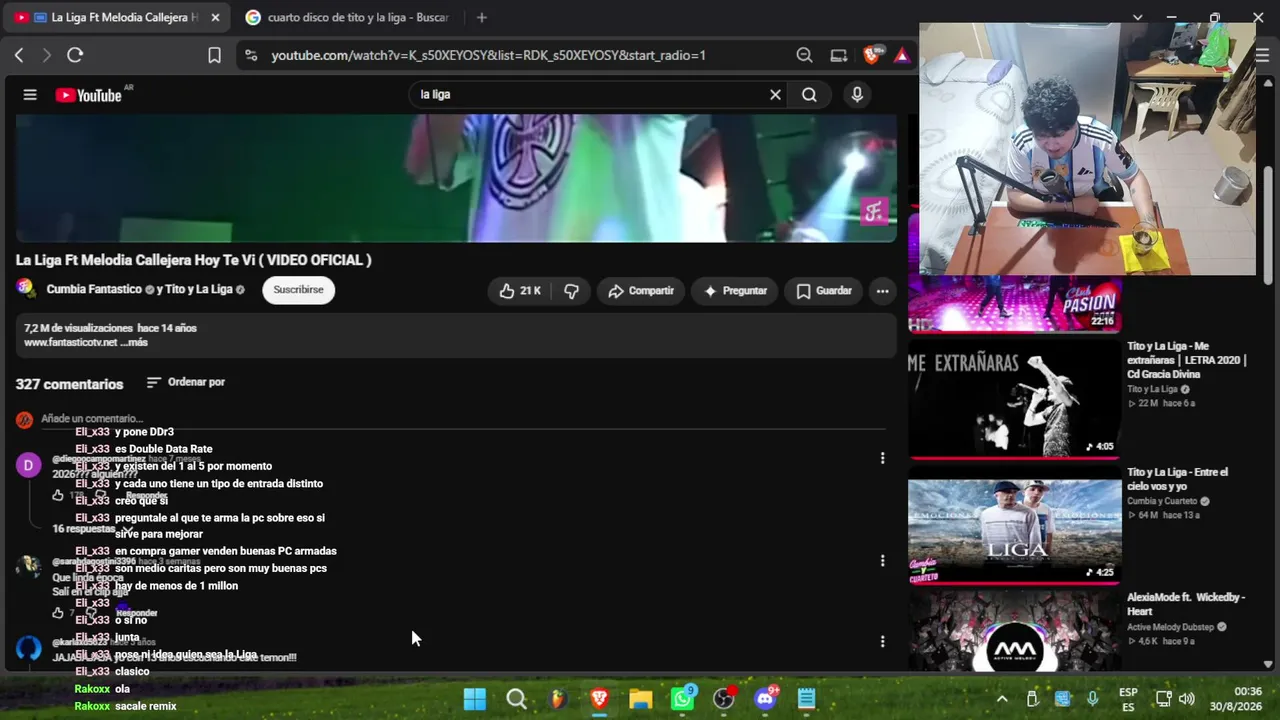This screenshot has width=1280, height=720.
Task: Open the 'Ordenar por' sort dropdown
Action: (185, 382)
